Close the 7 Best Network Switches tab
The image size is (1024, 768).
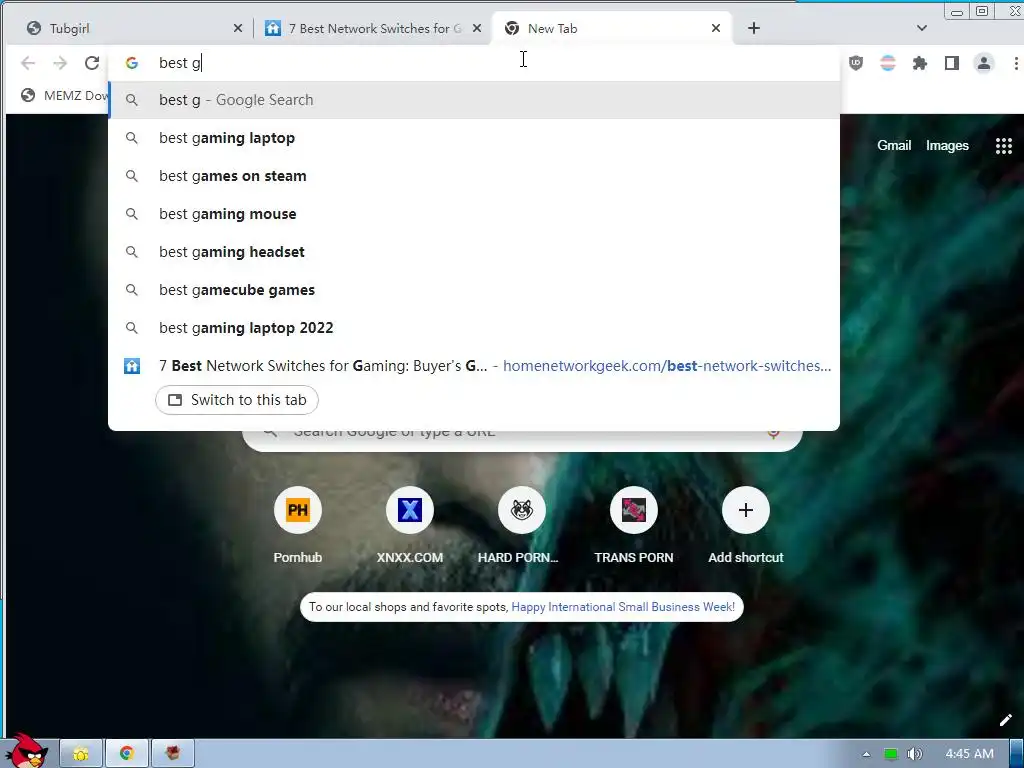click(477, 28)
